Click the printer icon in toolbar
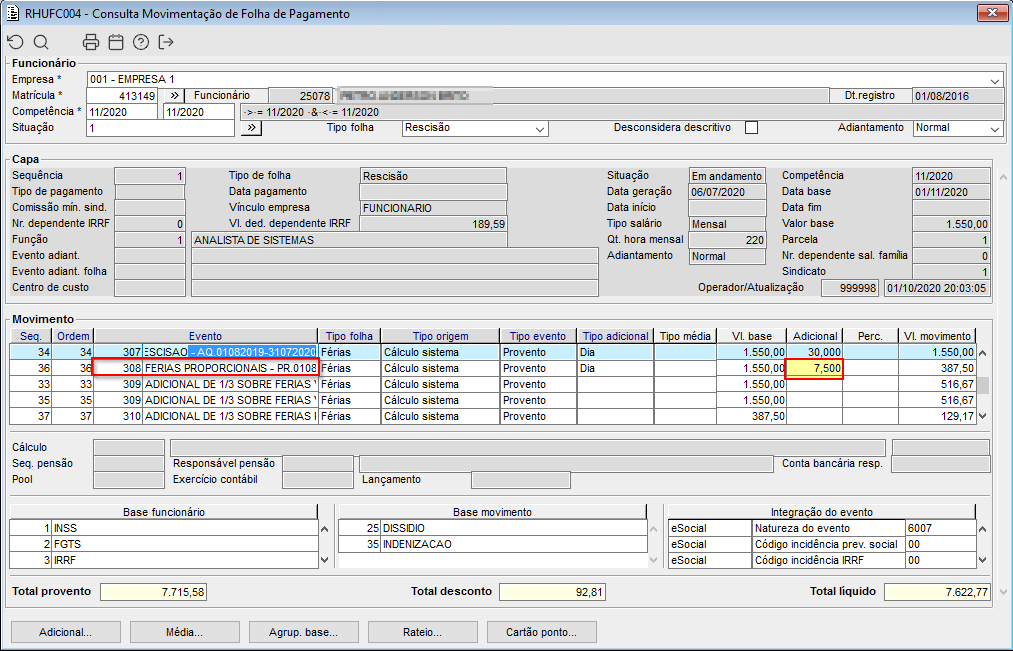The width and height of the screenshot is (1013, 651). tap(91, 42)
